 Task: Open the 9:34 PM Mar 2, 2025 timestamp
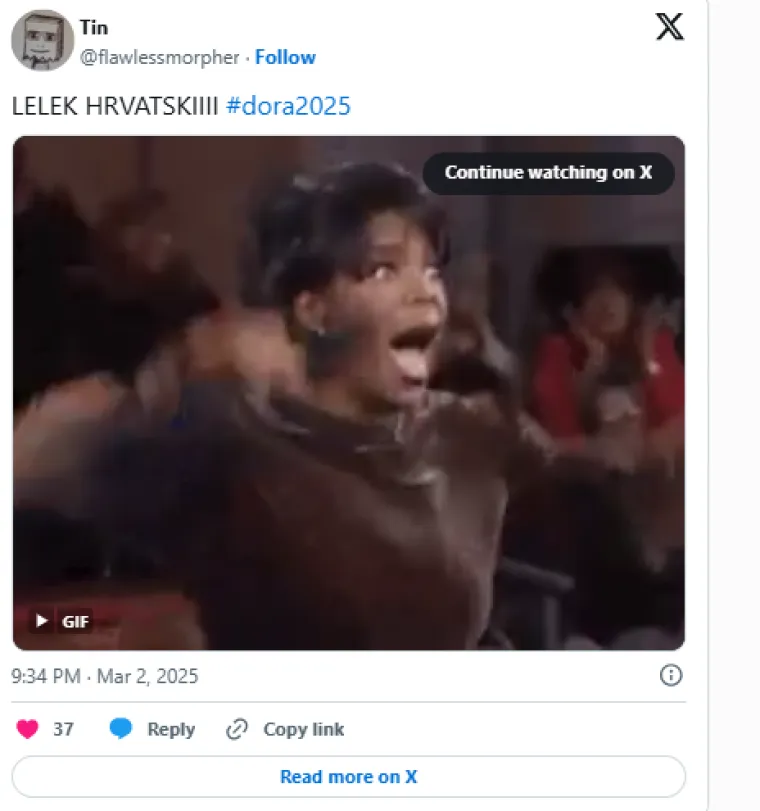pos(105,676)
